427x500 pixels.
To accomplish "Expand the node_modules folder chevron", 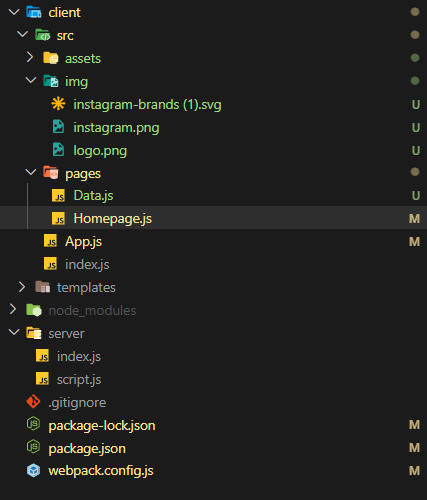I will click(14, 310).
